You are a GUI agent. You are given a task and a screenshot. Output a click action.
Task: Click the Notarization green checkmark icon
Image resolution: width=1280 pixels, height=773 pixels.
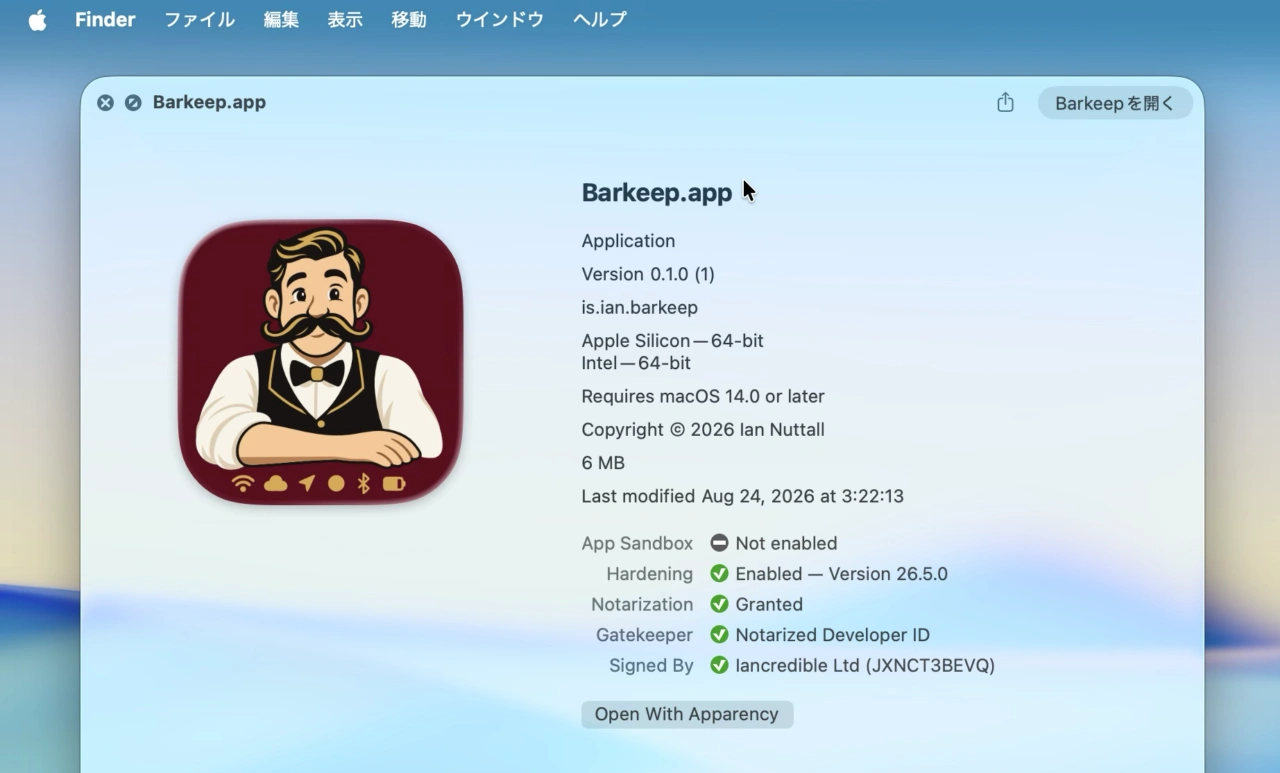click(719, 604)
